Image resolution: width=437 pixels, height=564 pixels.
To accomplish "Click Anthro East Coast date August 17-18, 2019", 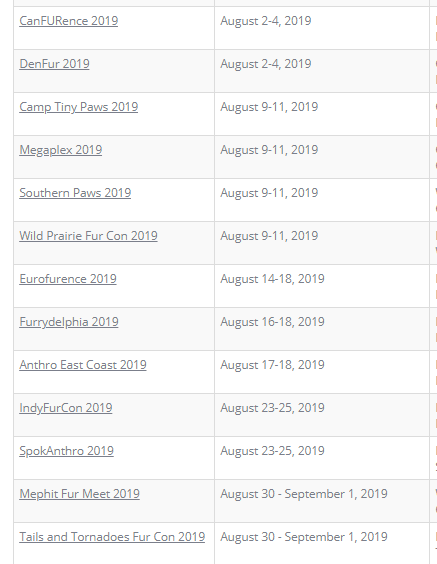I will [272, 365].
